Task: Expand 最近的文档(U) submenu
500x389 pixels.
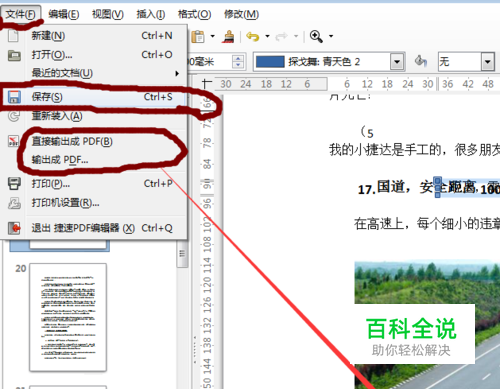Action: click(x=93, y=73)
